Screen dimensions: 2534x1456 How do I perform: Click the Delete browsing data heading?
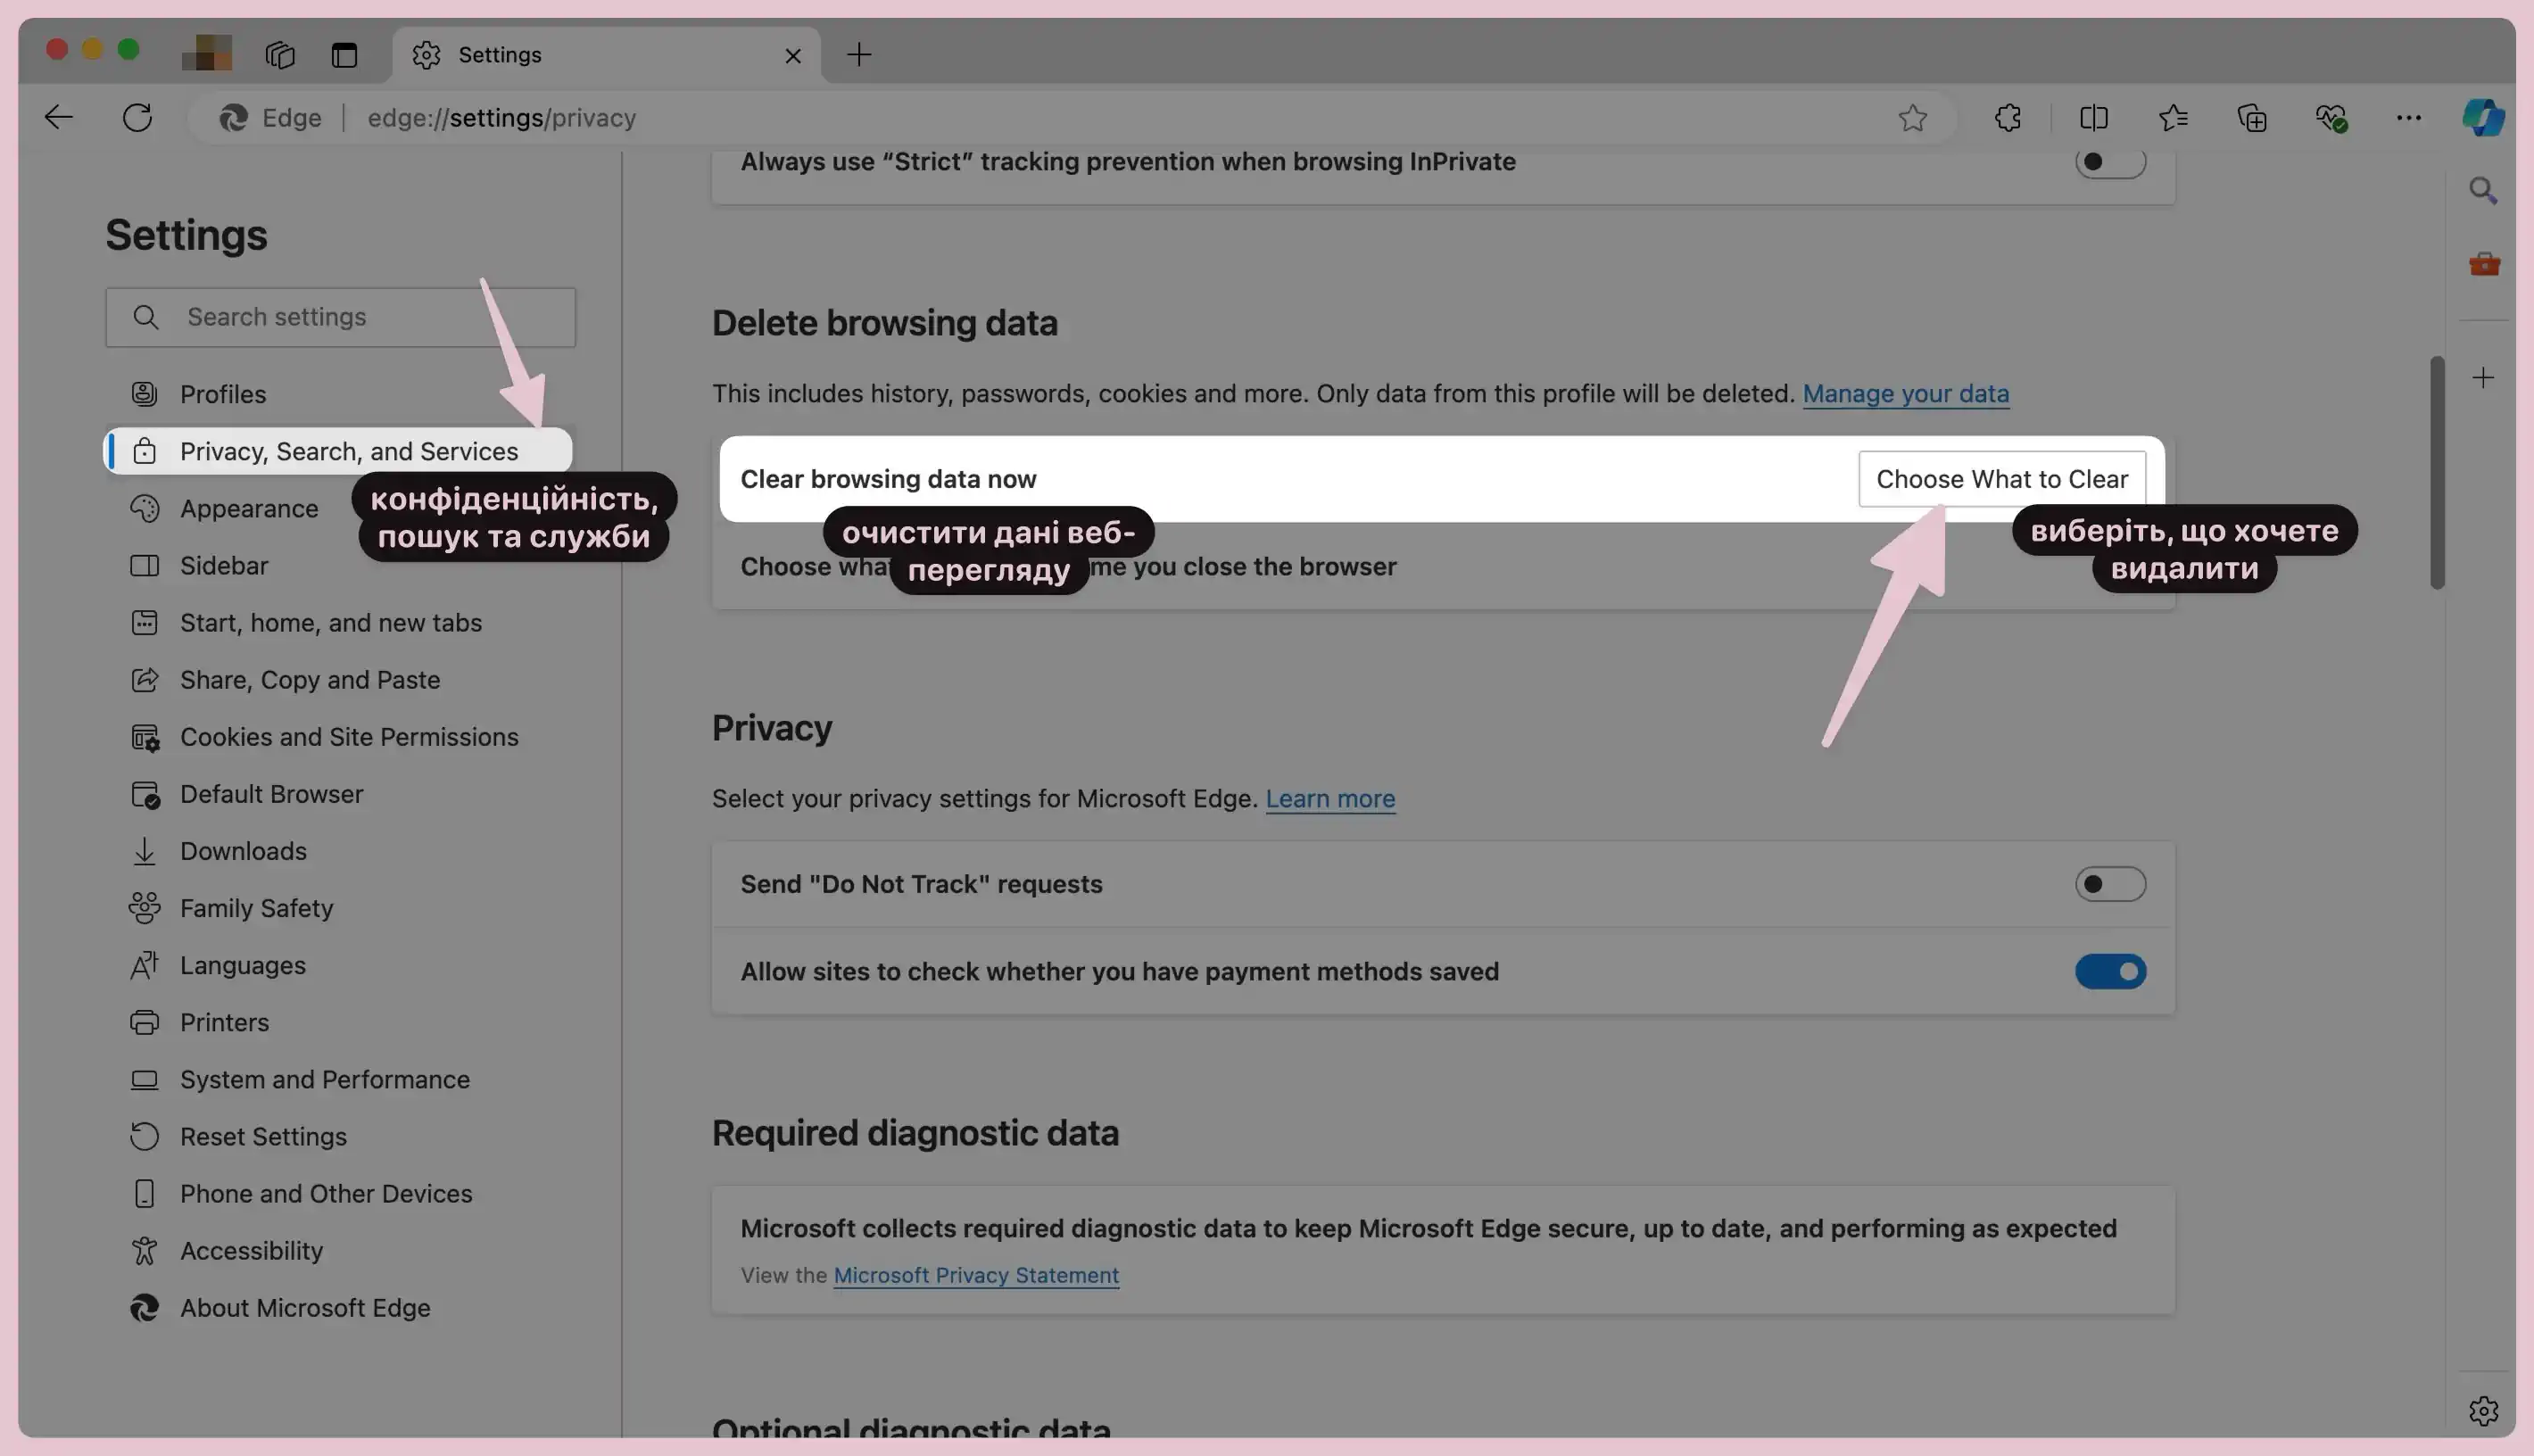coord(884,323)
